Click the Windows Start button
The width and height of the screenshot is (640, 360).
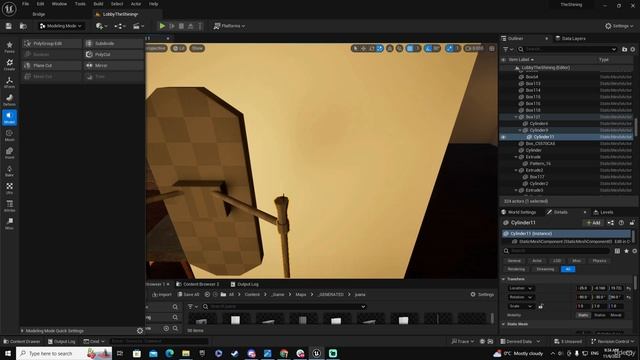click(8, 353)
